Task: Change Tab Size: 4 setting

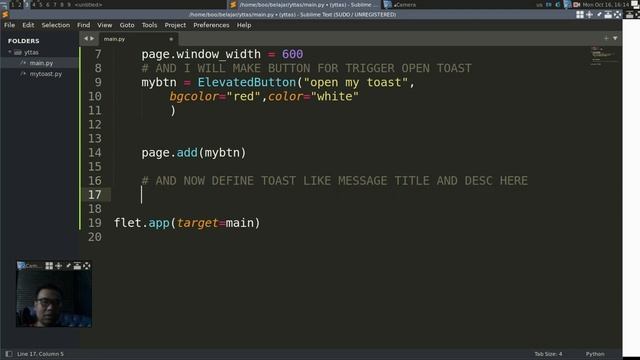Action: coord(548,354)
